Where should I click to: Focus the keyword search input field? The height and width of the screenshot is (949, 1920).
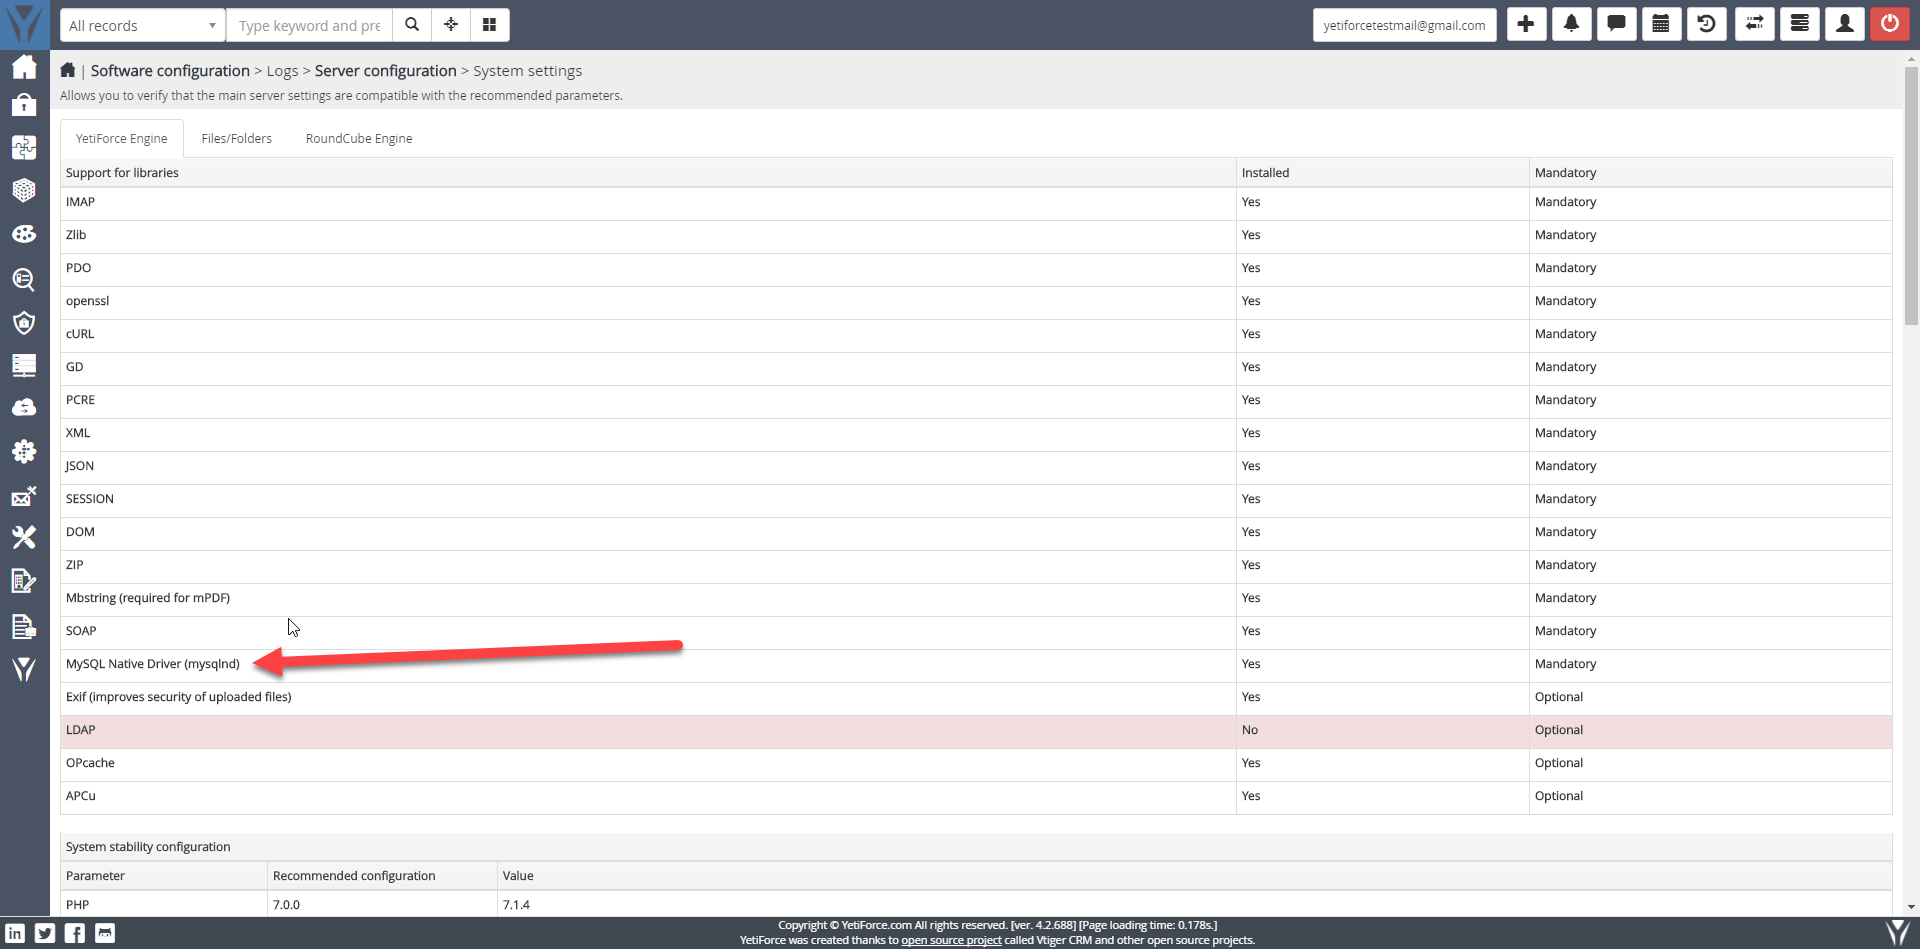tap(310, 25)
